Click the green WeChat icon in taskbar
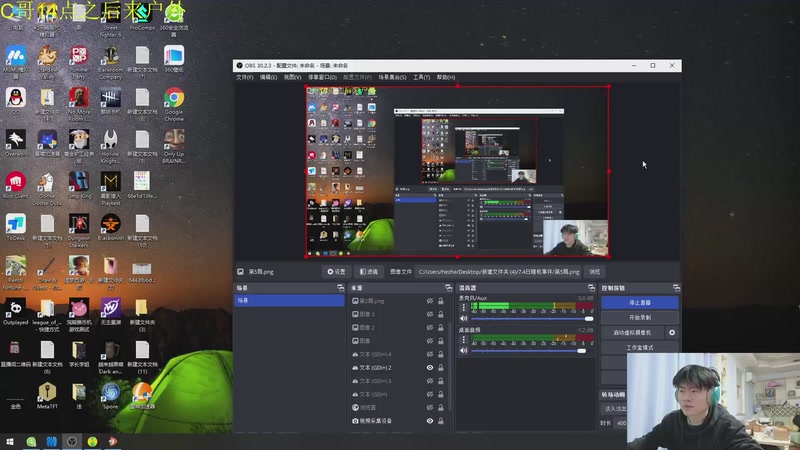Image resolution: width=800 pixels, height=450 pixels. [x=31, y=442]
